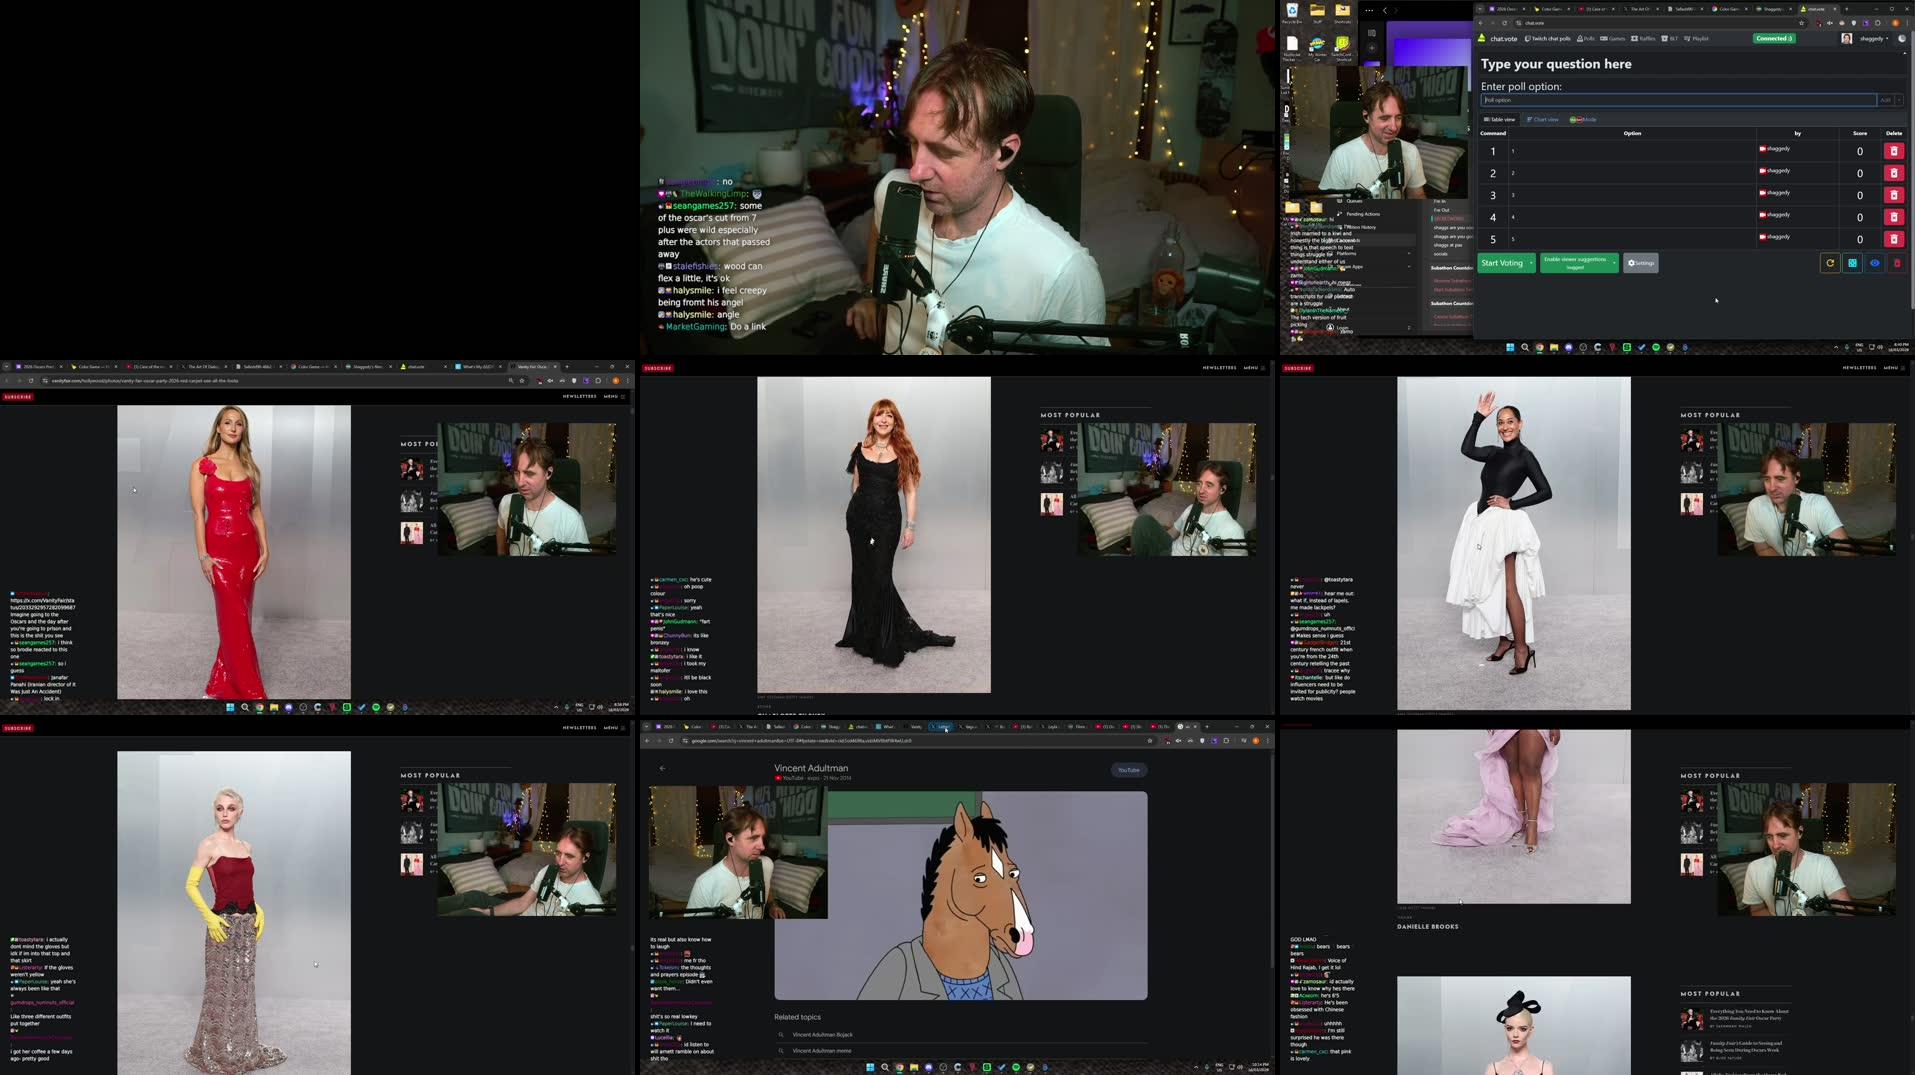This screenshot has width=1915, height=1075.
Task: Open the Games section in the chat.vote navbar
Action: click(1613, 38)
